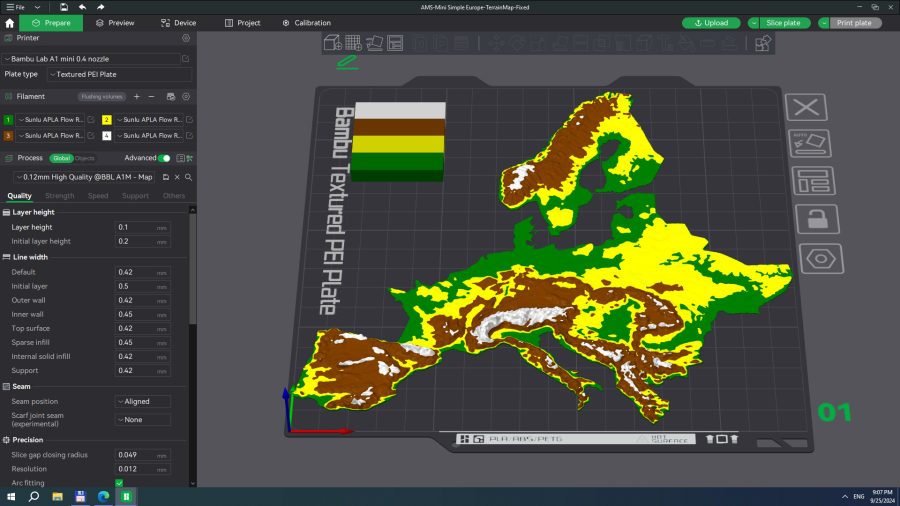Remove the plate with the X icon
The width and height of the screenshot is (900, 506).
[x=806, y=107]
